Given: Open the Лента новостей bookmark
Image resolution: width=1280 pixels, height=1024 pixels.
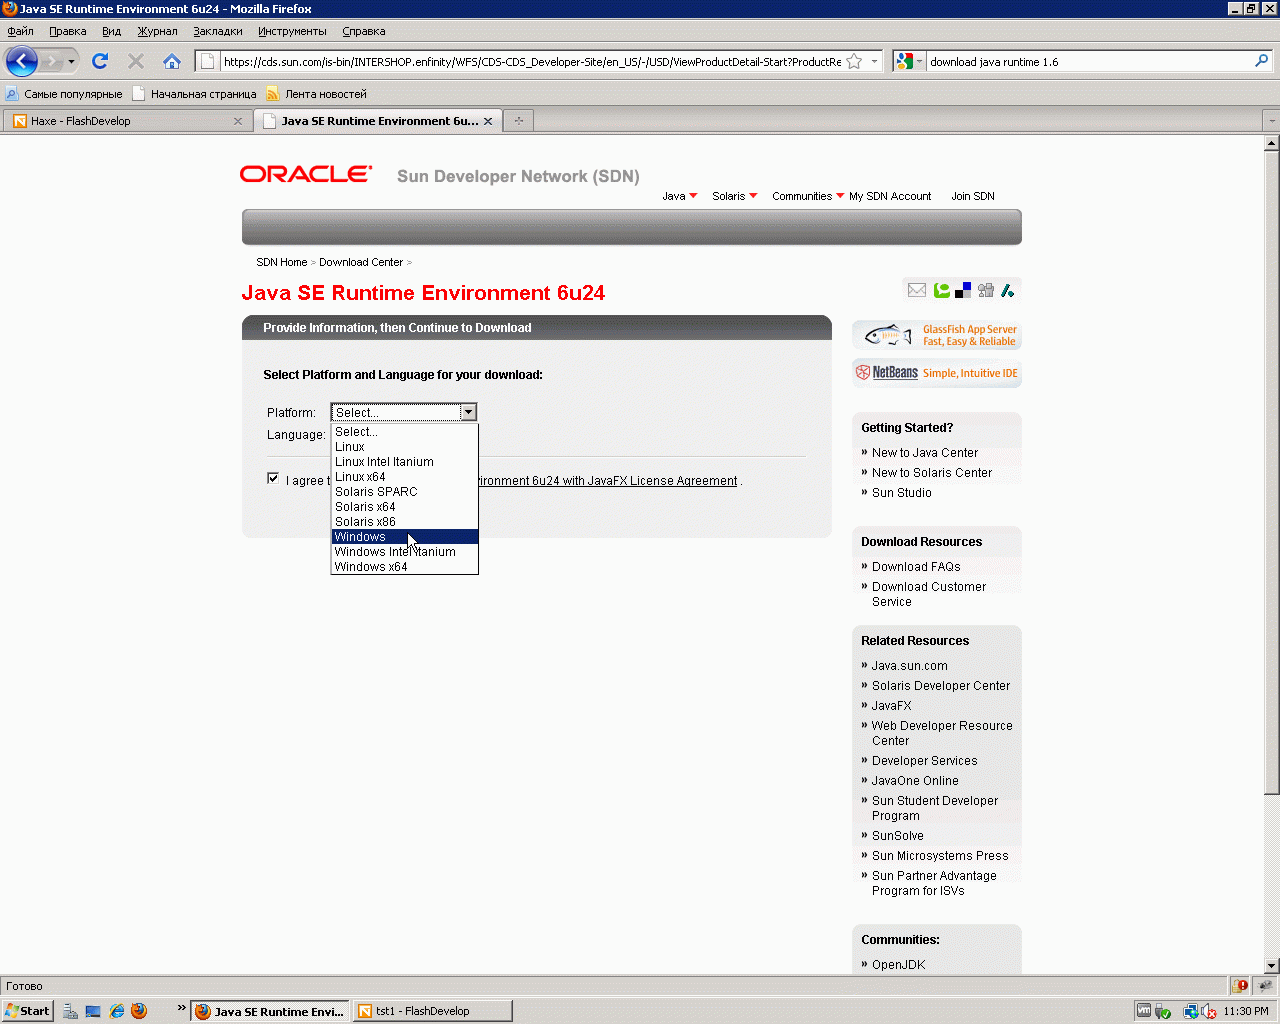Looking at the screenshot, I should [316, 94].
